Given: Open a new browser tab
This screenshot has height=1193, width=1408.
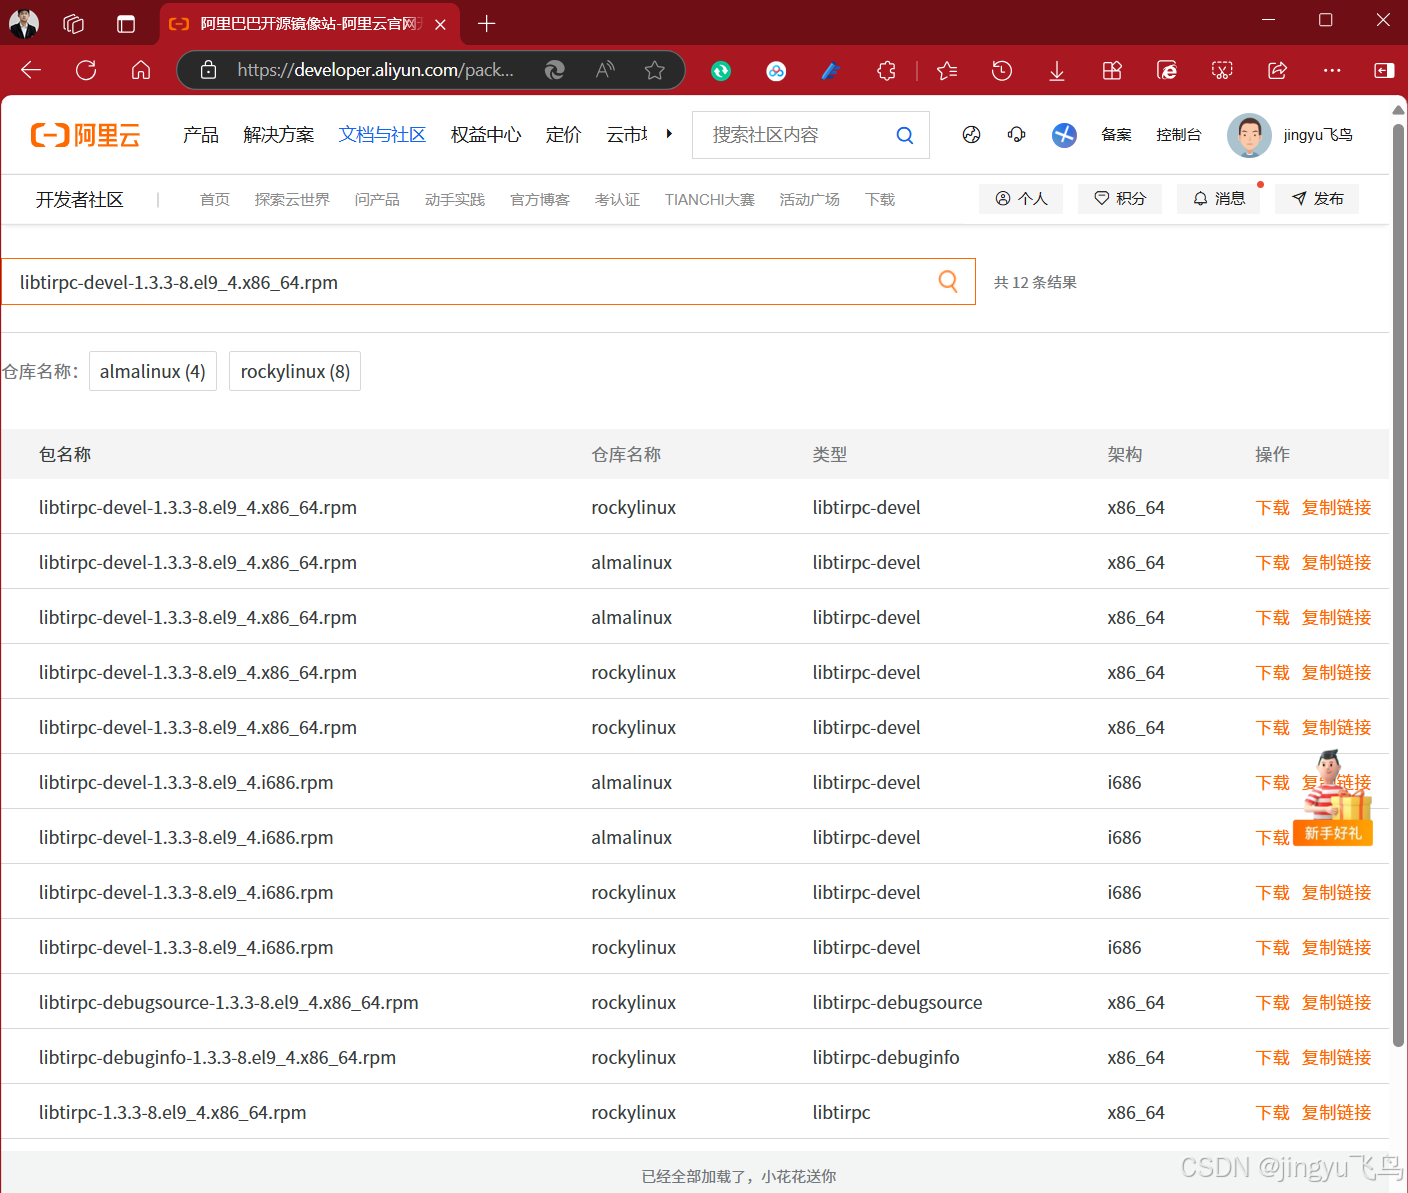Looking at the screenshot, I should pos(487,24).
